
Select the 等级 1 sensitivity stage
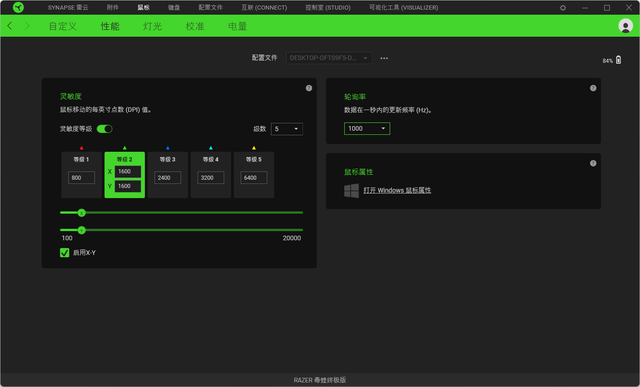coord(82,175)
